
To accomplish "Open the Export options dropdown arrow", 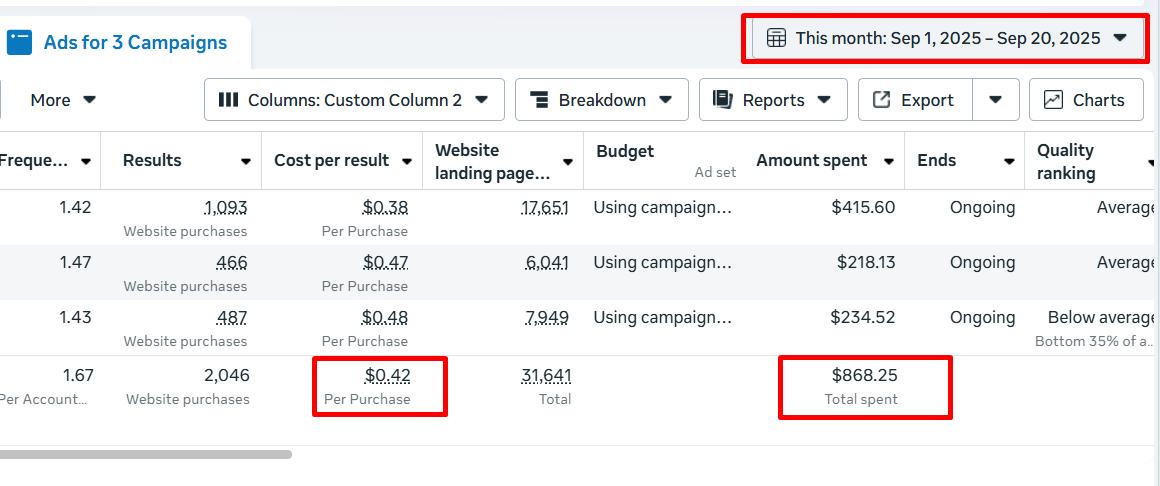I will (996, 100).
